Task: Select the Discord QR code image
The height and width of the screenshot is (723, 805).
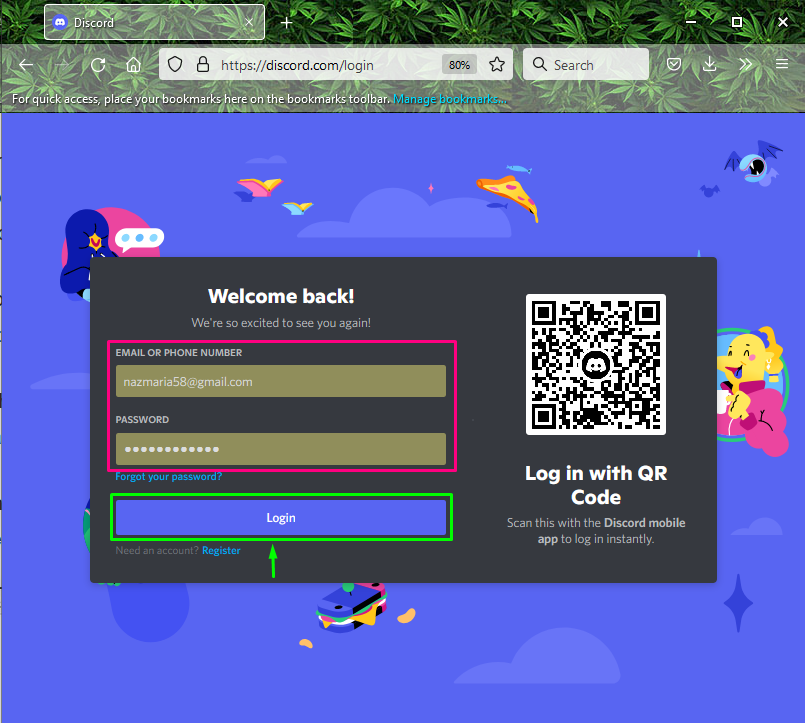Action: tap(596, 364)
